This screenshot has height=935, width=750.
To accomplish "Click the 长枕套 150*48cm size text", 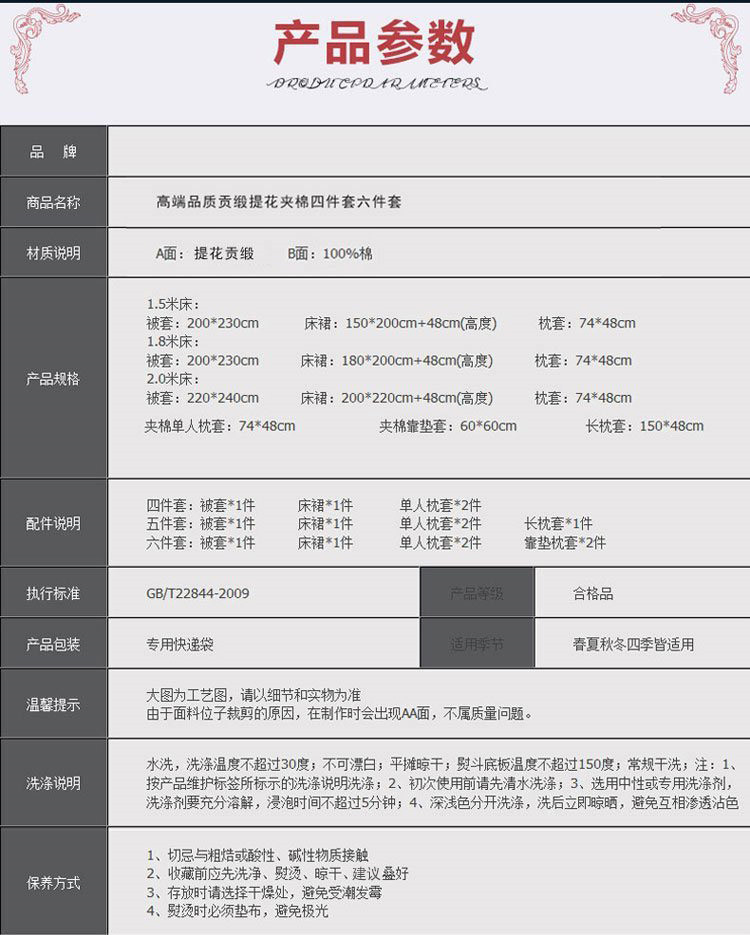I will pyautogui.click(x=644, y=426).
